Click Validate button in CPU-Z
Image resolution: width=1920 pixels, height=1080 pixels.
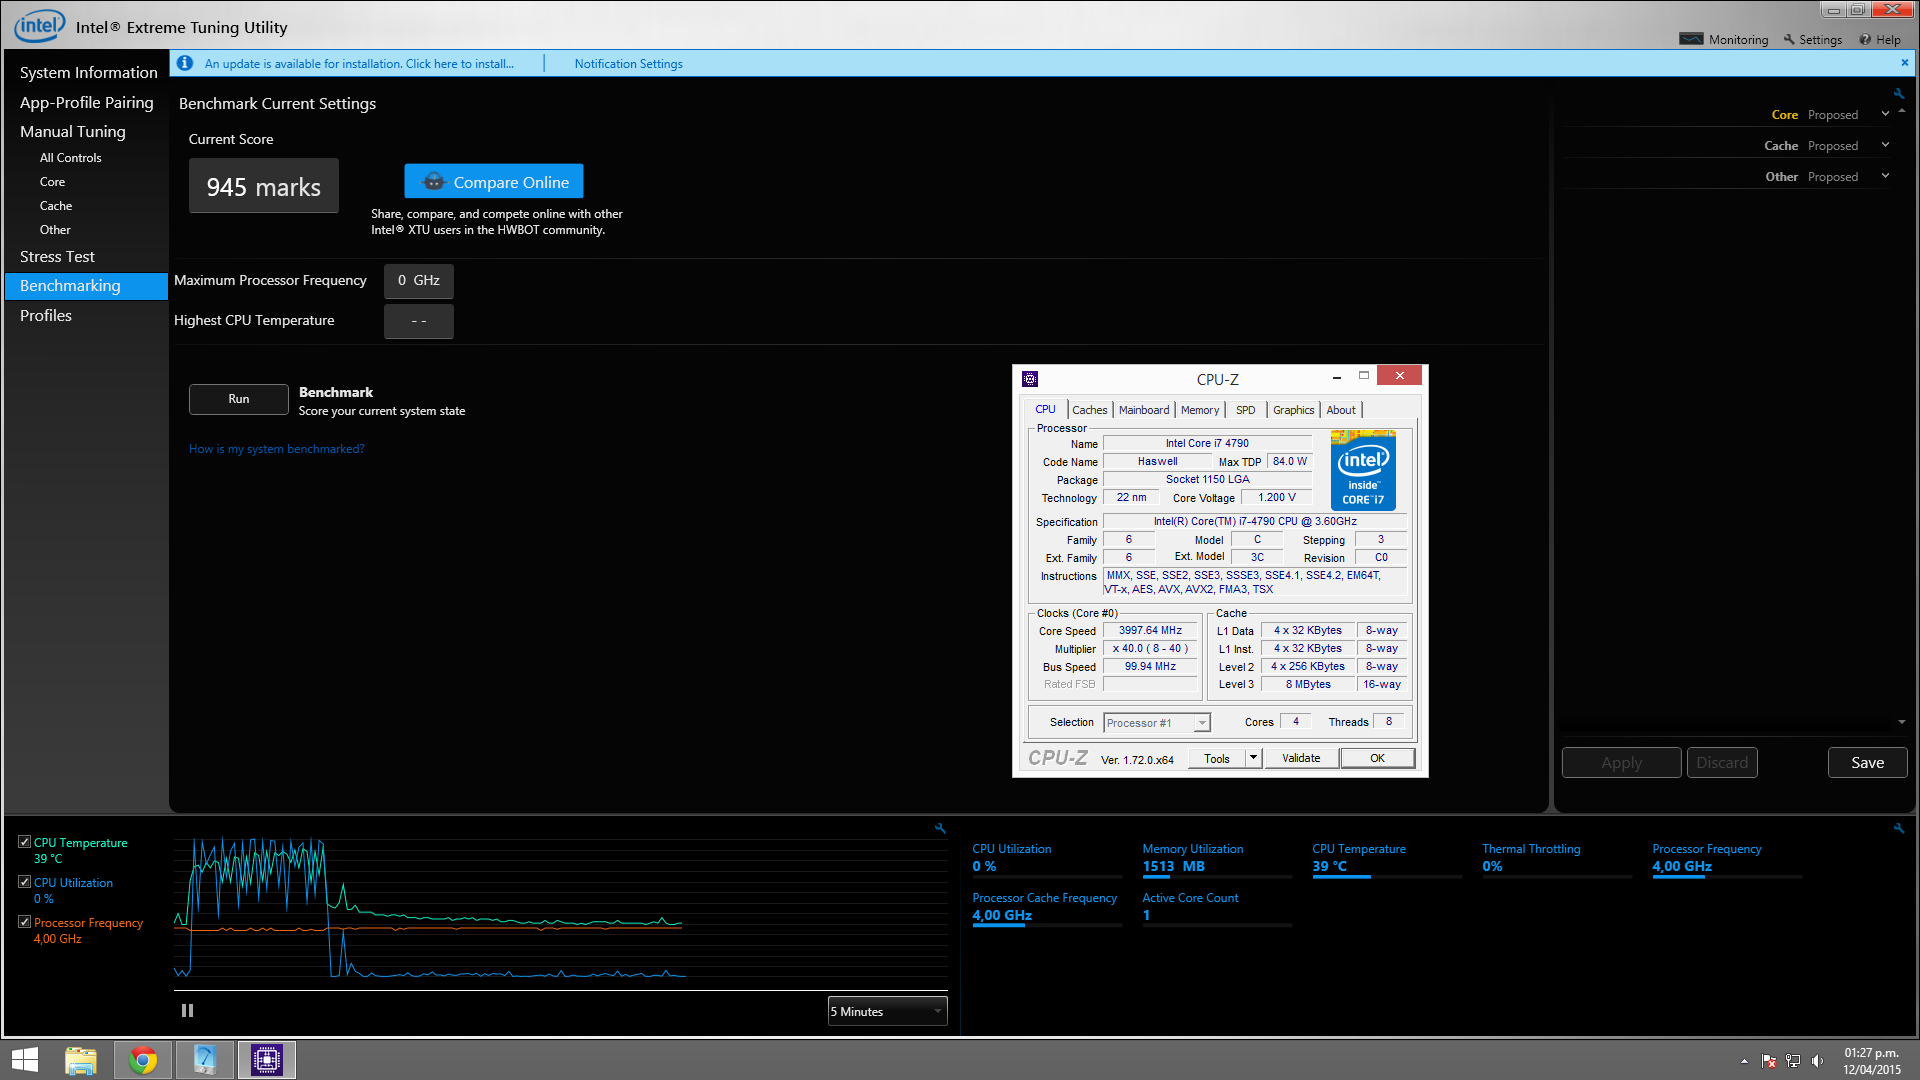[x=1301, y=758]
